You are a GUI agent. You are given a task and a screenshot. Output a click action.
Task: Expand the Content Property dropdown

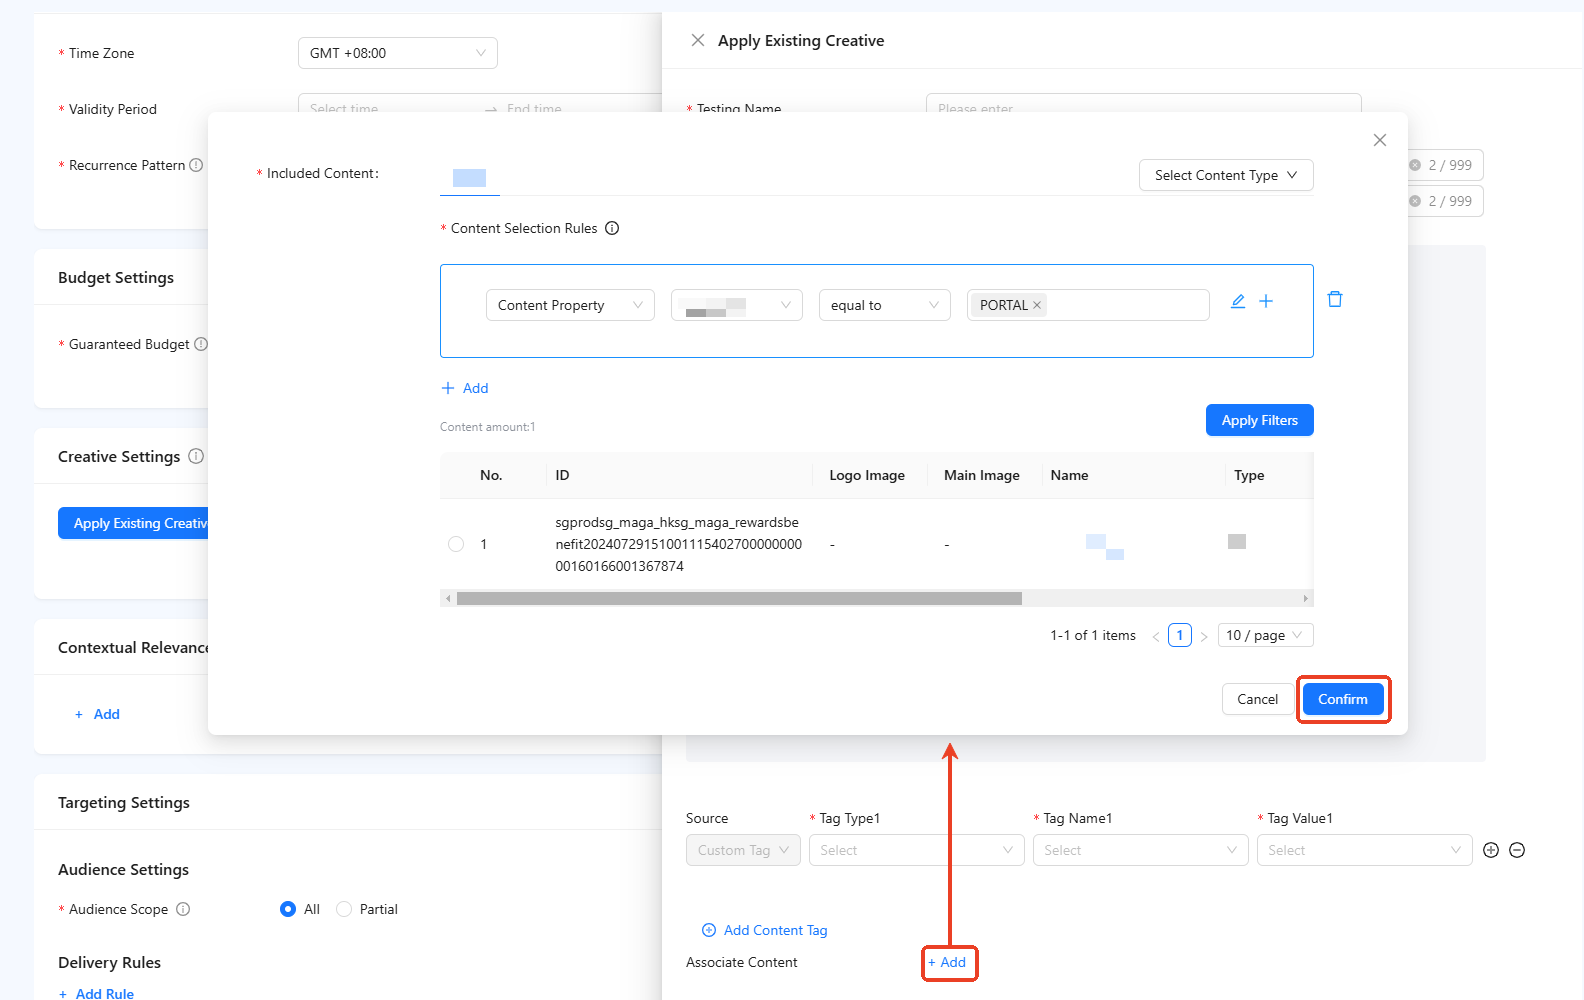(x=570, y=305)
